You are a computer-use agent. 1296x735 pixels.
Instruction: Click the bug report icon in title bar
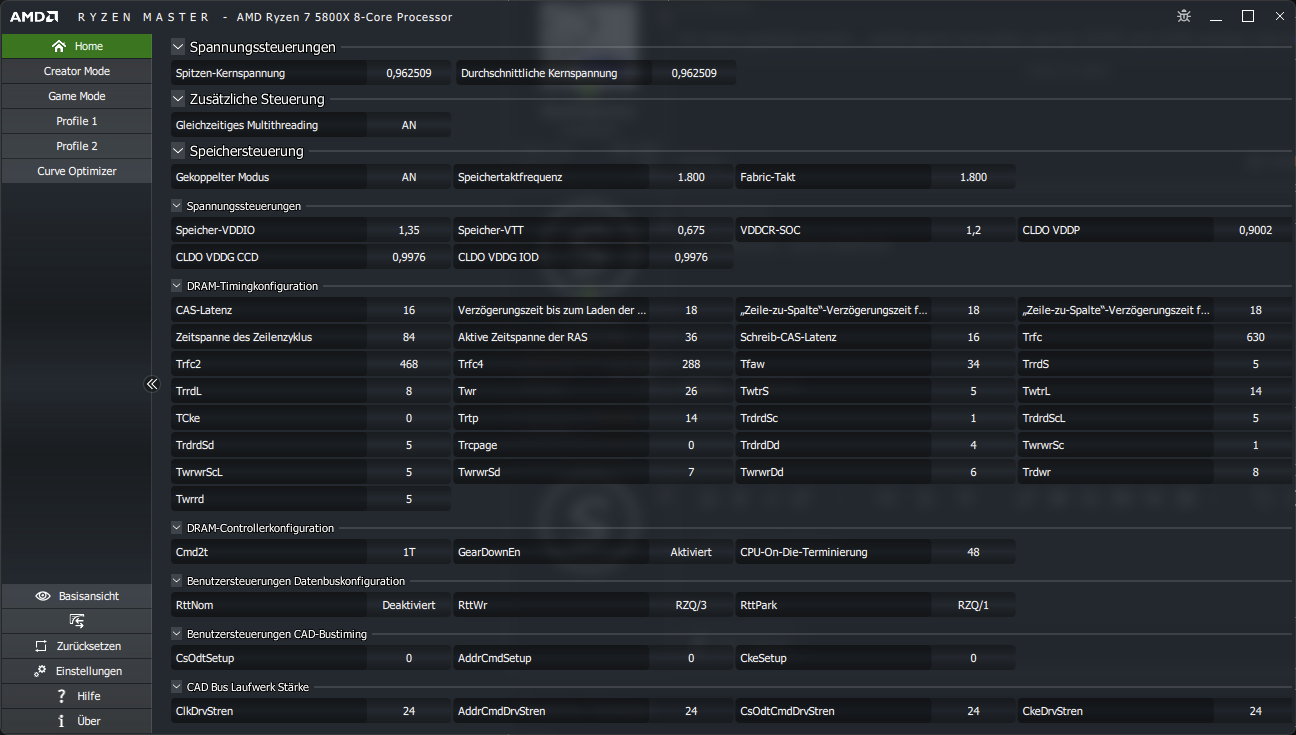(x=1185, y=16)
